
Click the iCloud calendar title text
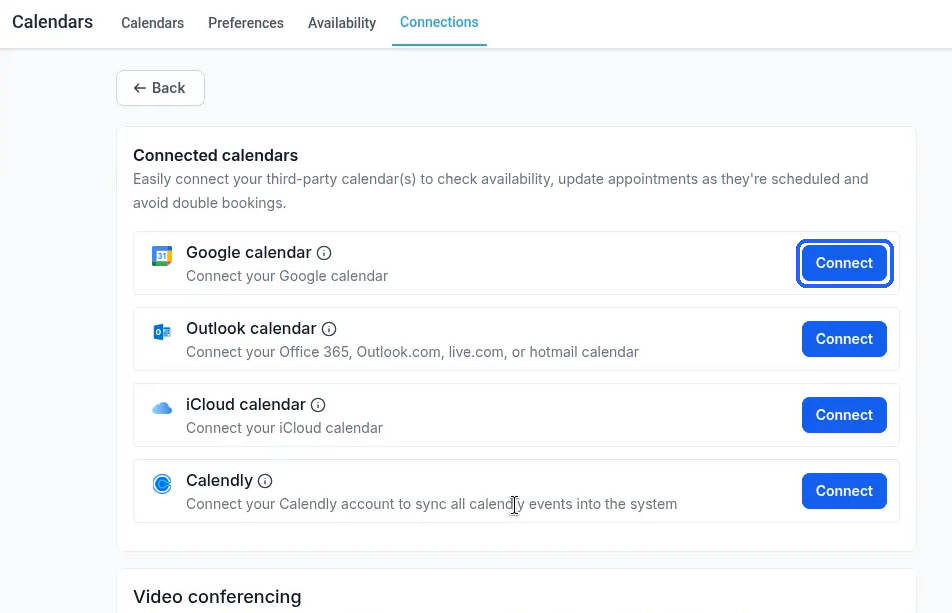245,404
